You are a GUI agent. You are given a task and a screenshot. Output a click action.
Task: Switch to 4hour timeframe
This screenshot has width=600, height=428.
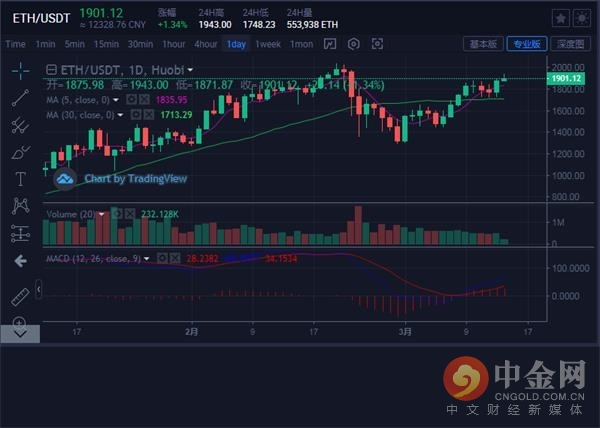point(205,44)
